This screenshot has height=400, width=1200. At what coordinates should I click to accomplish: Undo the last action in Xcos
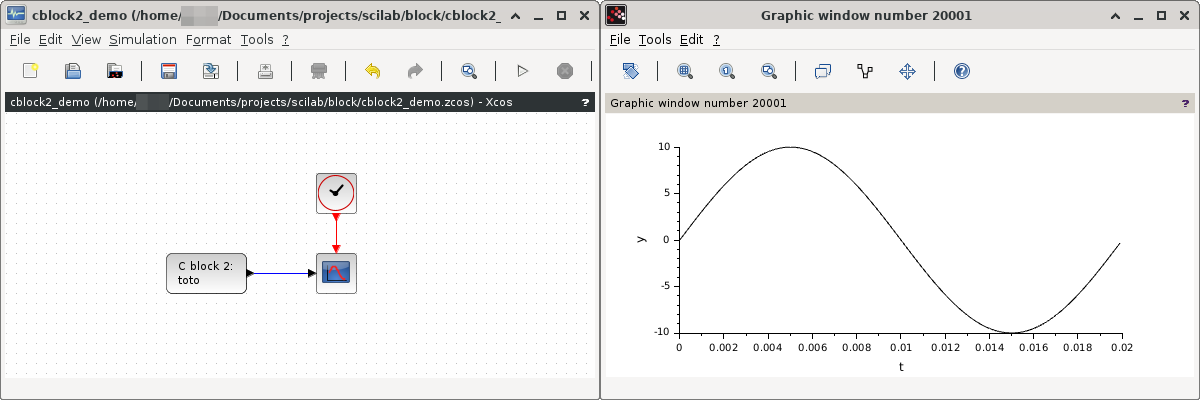[373, 71]
